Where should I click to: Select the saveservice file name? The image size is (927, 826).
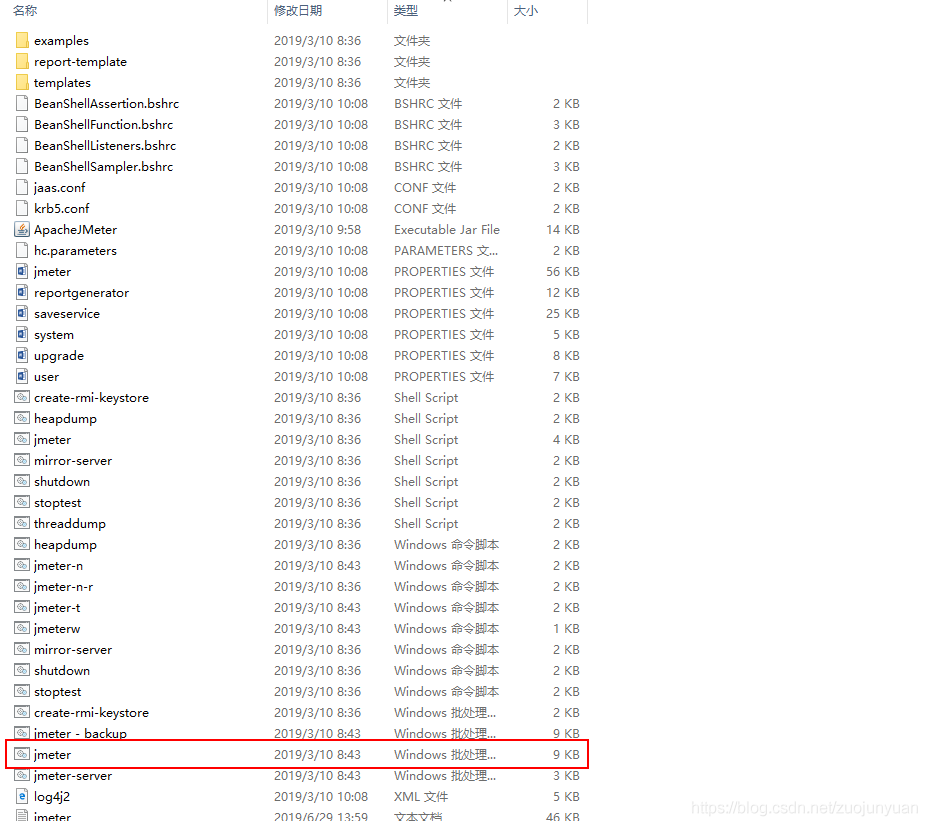(x=67, y=313)
